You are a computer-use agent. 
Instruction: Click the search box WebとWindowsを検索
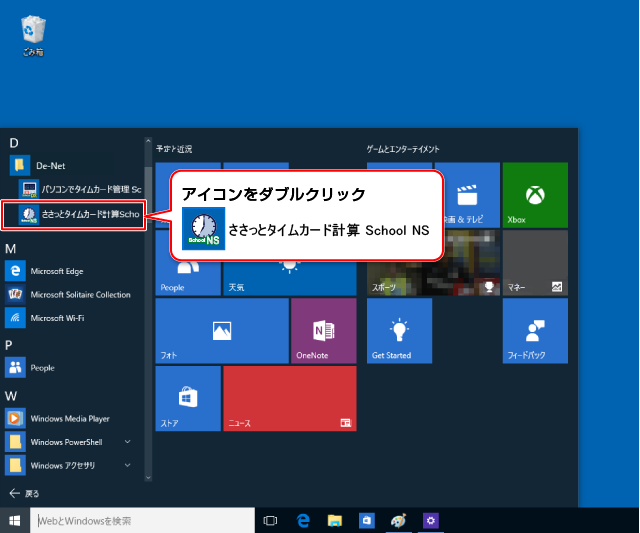[x=142, y=520]
